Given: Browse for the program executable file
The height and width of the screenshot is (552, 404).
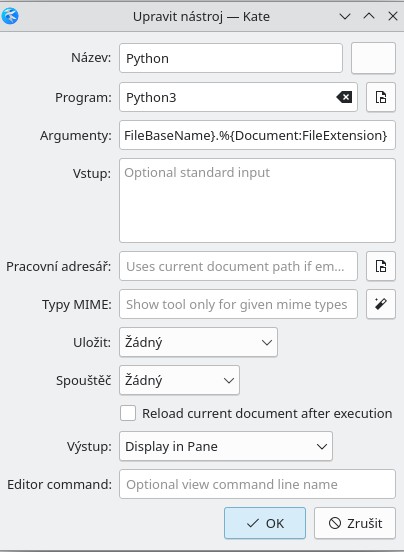Looking at the screenshot, I should [381, 97].
